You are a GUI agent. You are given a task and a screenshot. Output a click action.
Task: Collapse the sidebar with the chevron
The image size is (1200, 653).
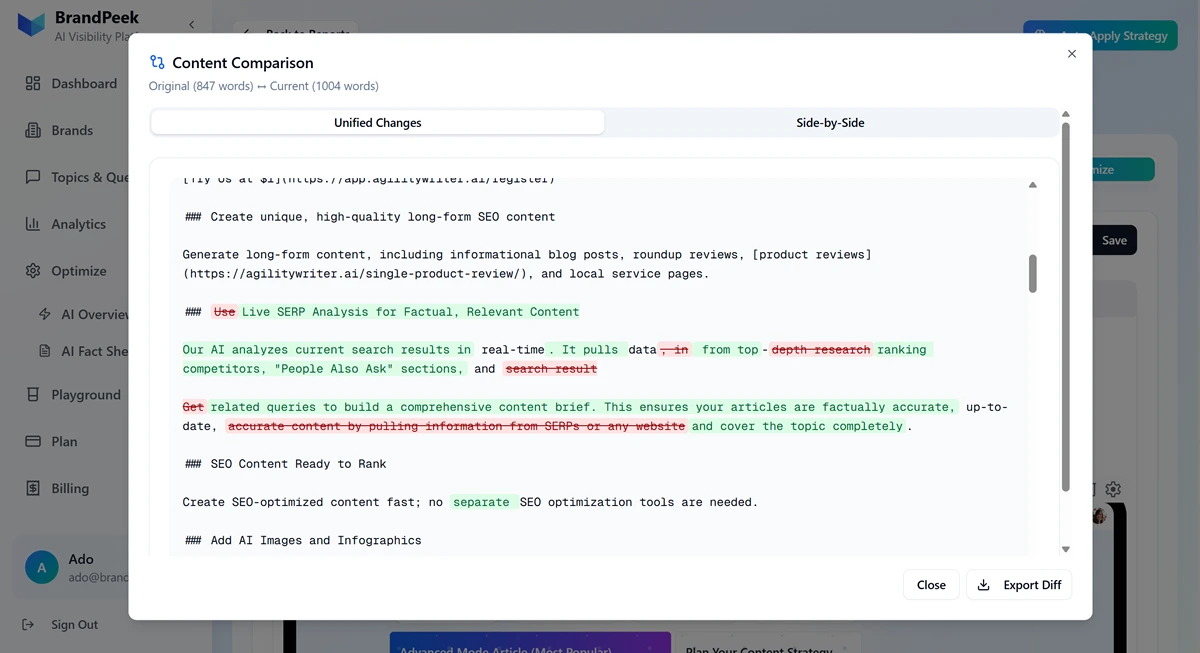coord(191,25)
